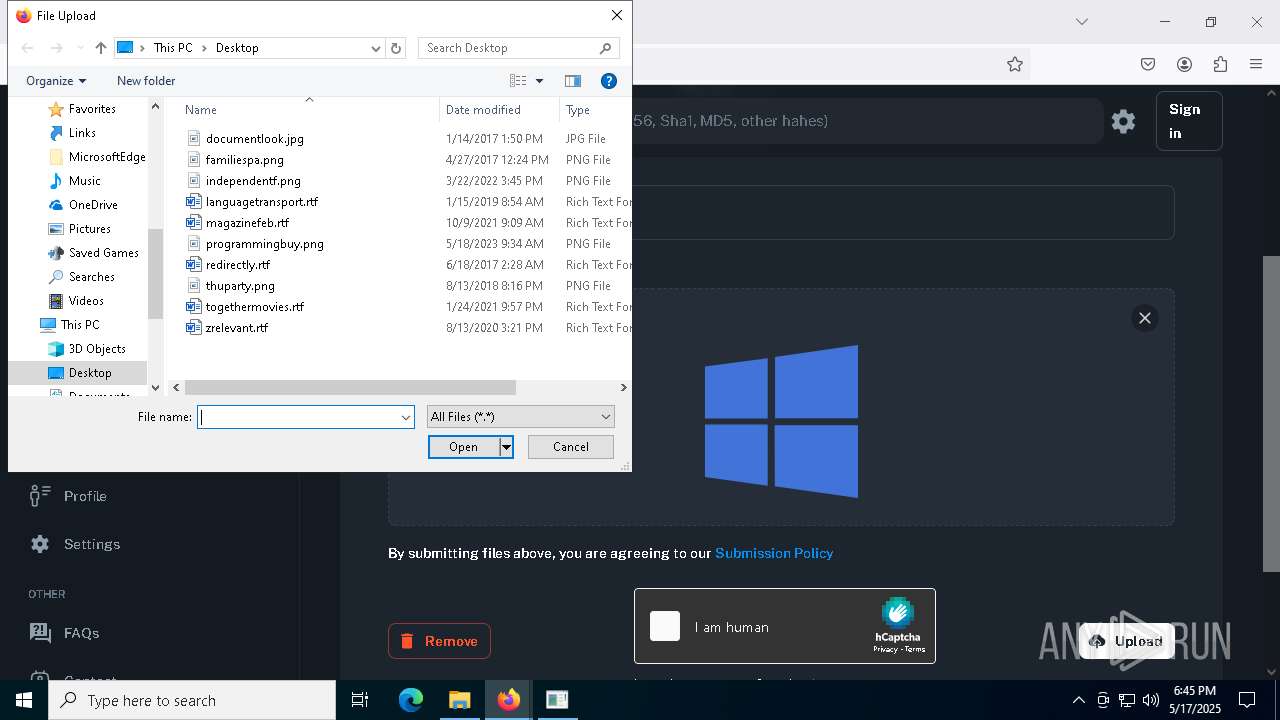
Task: Open the Organize menu
Action: click(56, 81)
